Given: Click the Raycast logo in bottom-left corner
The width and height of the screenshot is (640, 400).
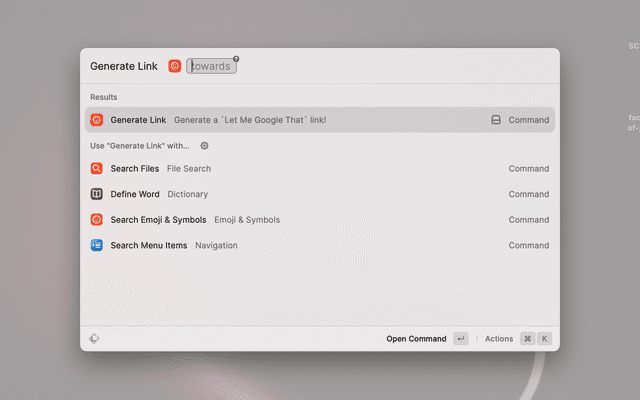Looking at the screenshot, I should pos(94,339).
